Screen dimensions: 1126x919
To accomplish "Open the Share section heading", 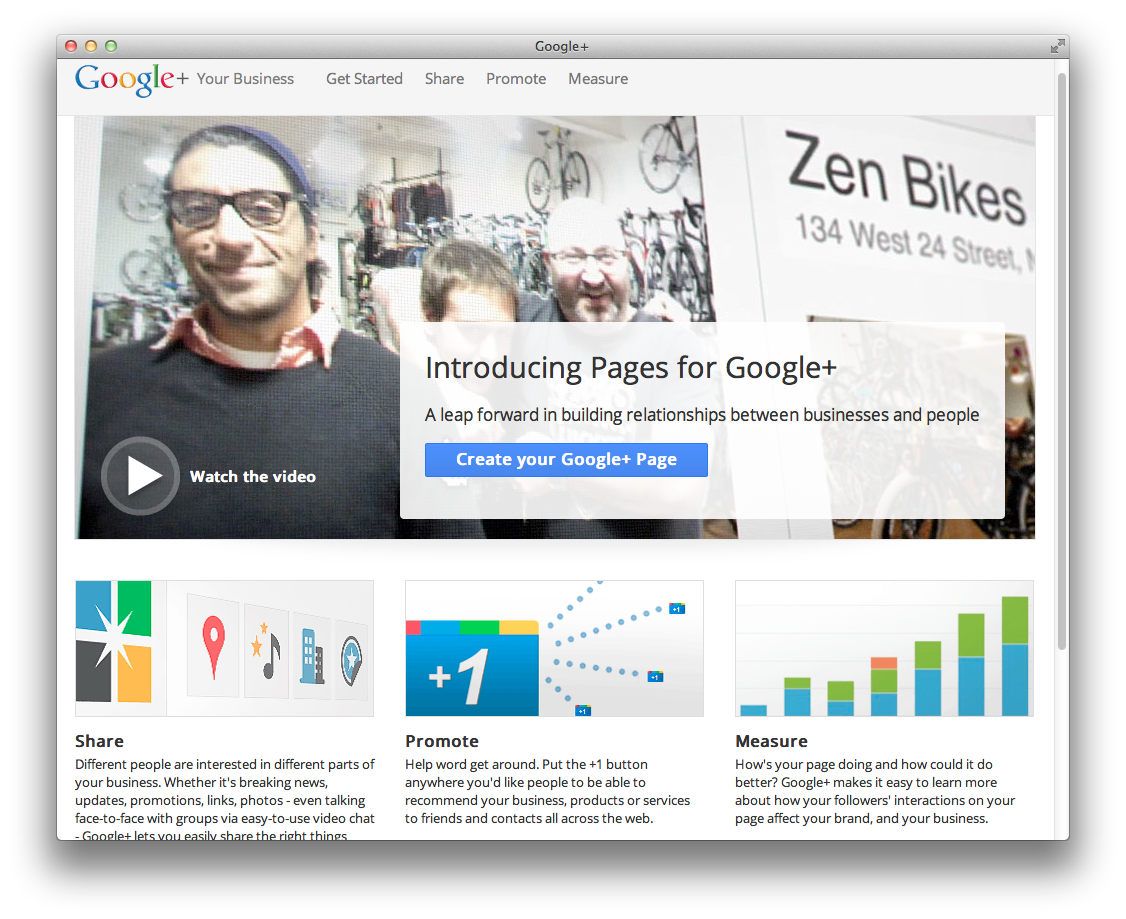I will pos(99,741).
